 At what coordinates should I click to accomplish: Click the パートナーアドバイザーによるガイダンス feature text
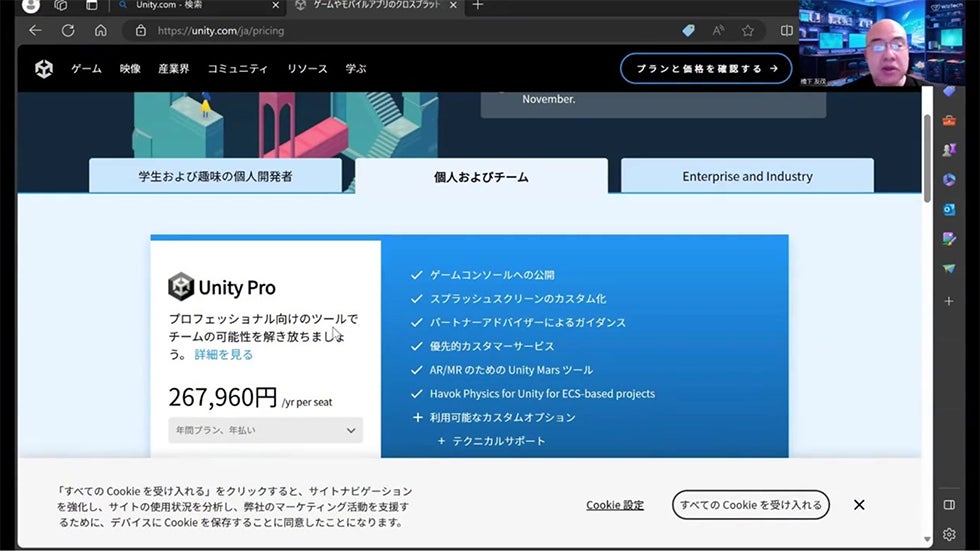pyautogui.click(x=528, y=322)
